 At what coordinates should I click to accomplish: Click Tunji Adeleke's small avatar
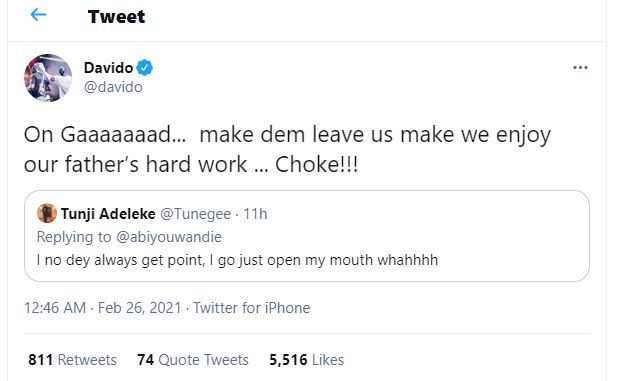47,213
